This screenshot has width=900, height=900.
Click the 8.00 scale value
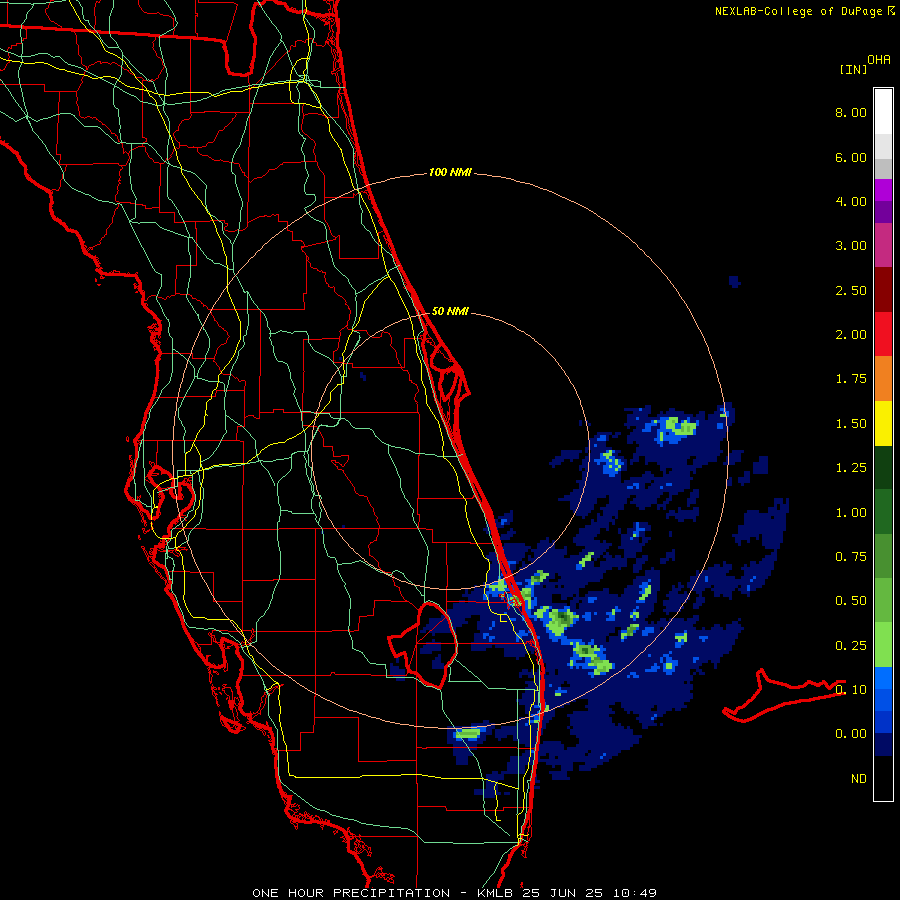[x=851, y=112]
